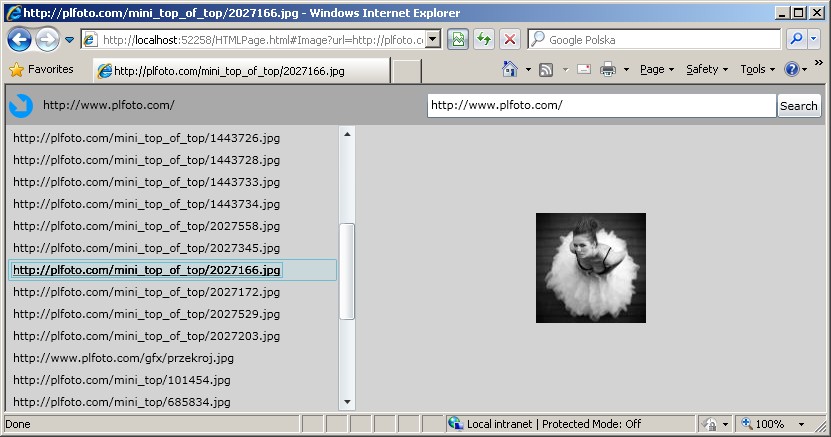Click the IE page icon in address bar
Screen dimensions: 831x437
pyautogui.click(x=90, y=40)
